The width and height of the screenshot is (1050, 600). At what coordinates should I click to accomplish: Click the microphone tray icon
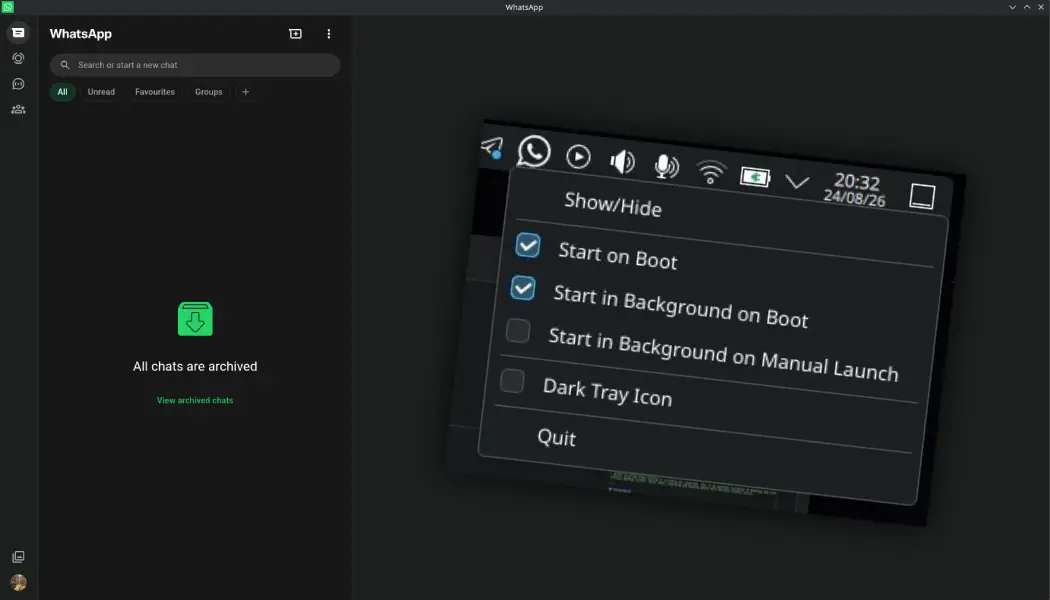(666, 166)
